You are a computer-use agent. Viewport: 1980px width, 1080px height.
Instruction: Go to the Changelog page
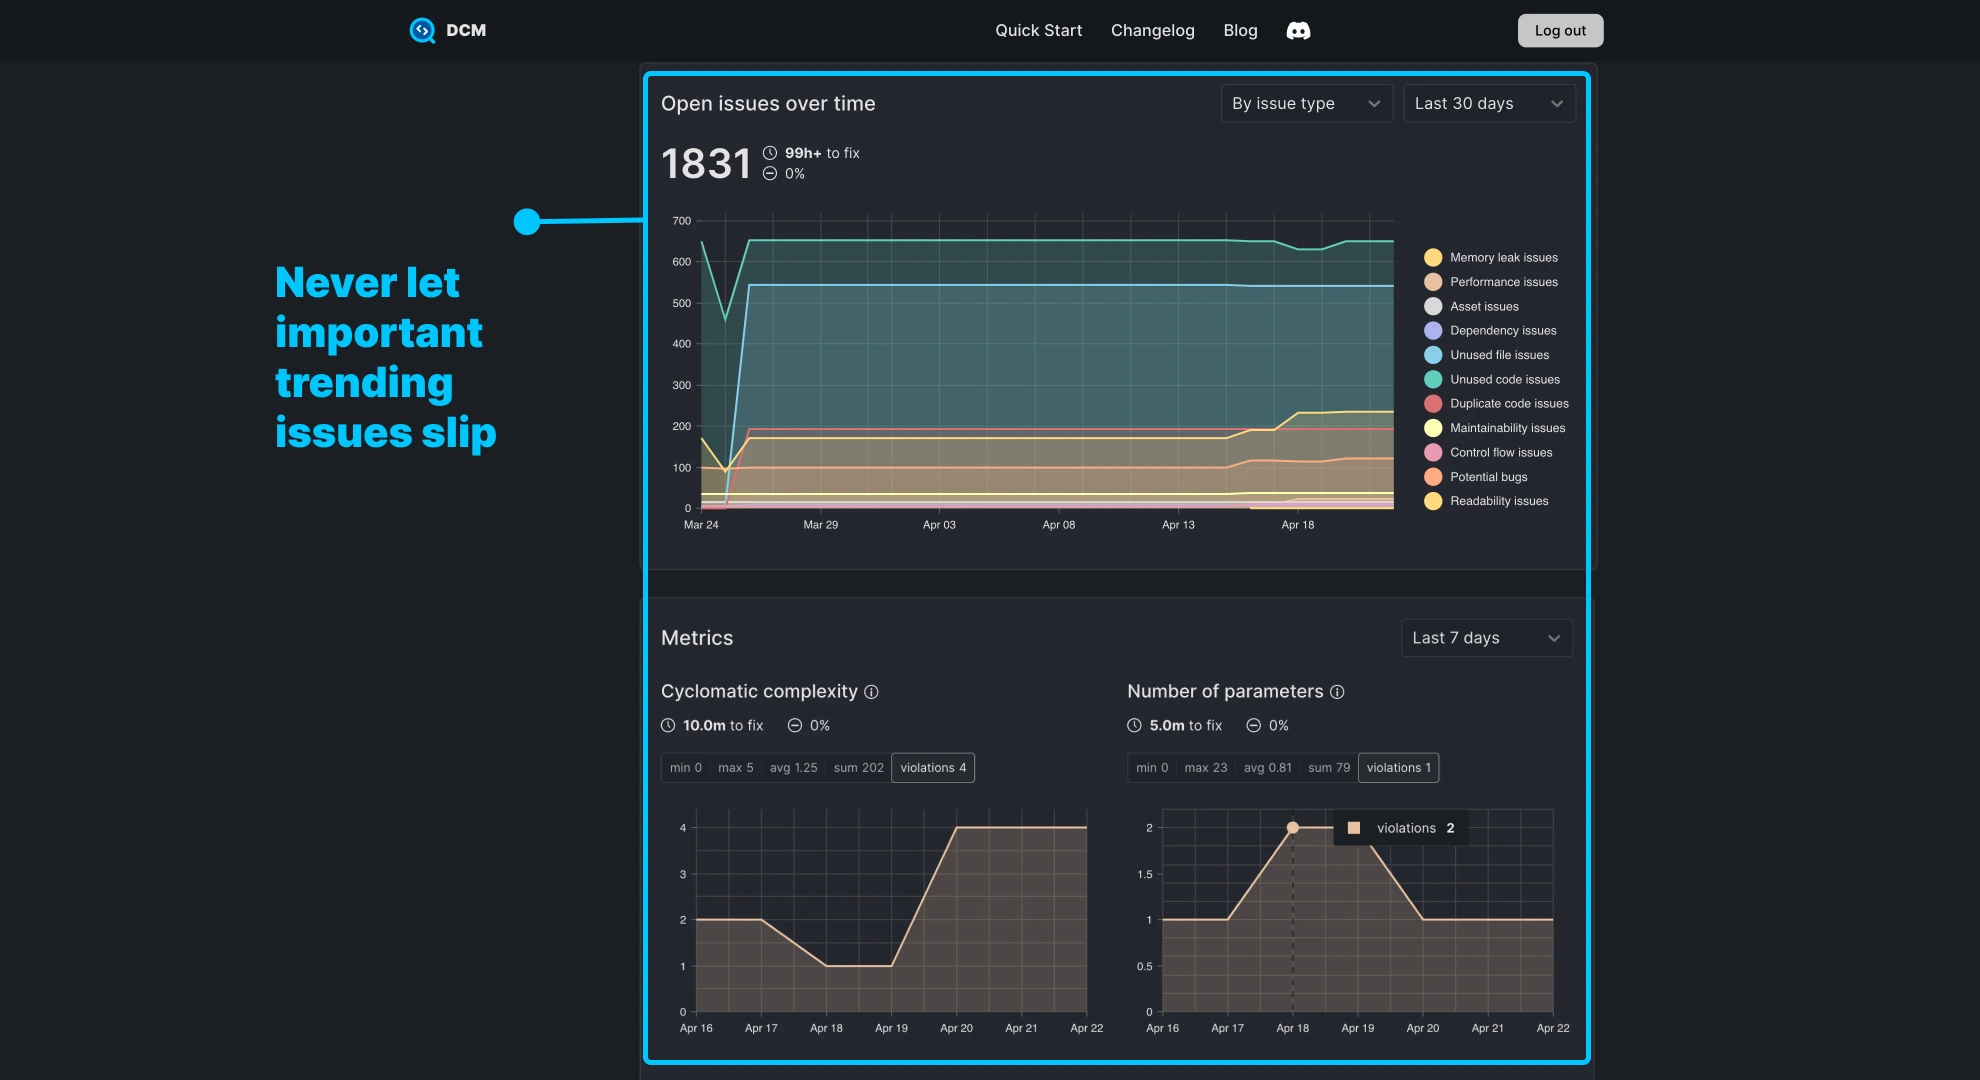(x=1152, y=31)
